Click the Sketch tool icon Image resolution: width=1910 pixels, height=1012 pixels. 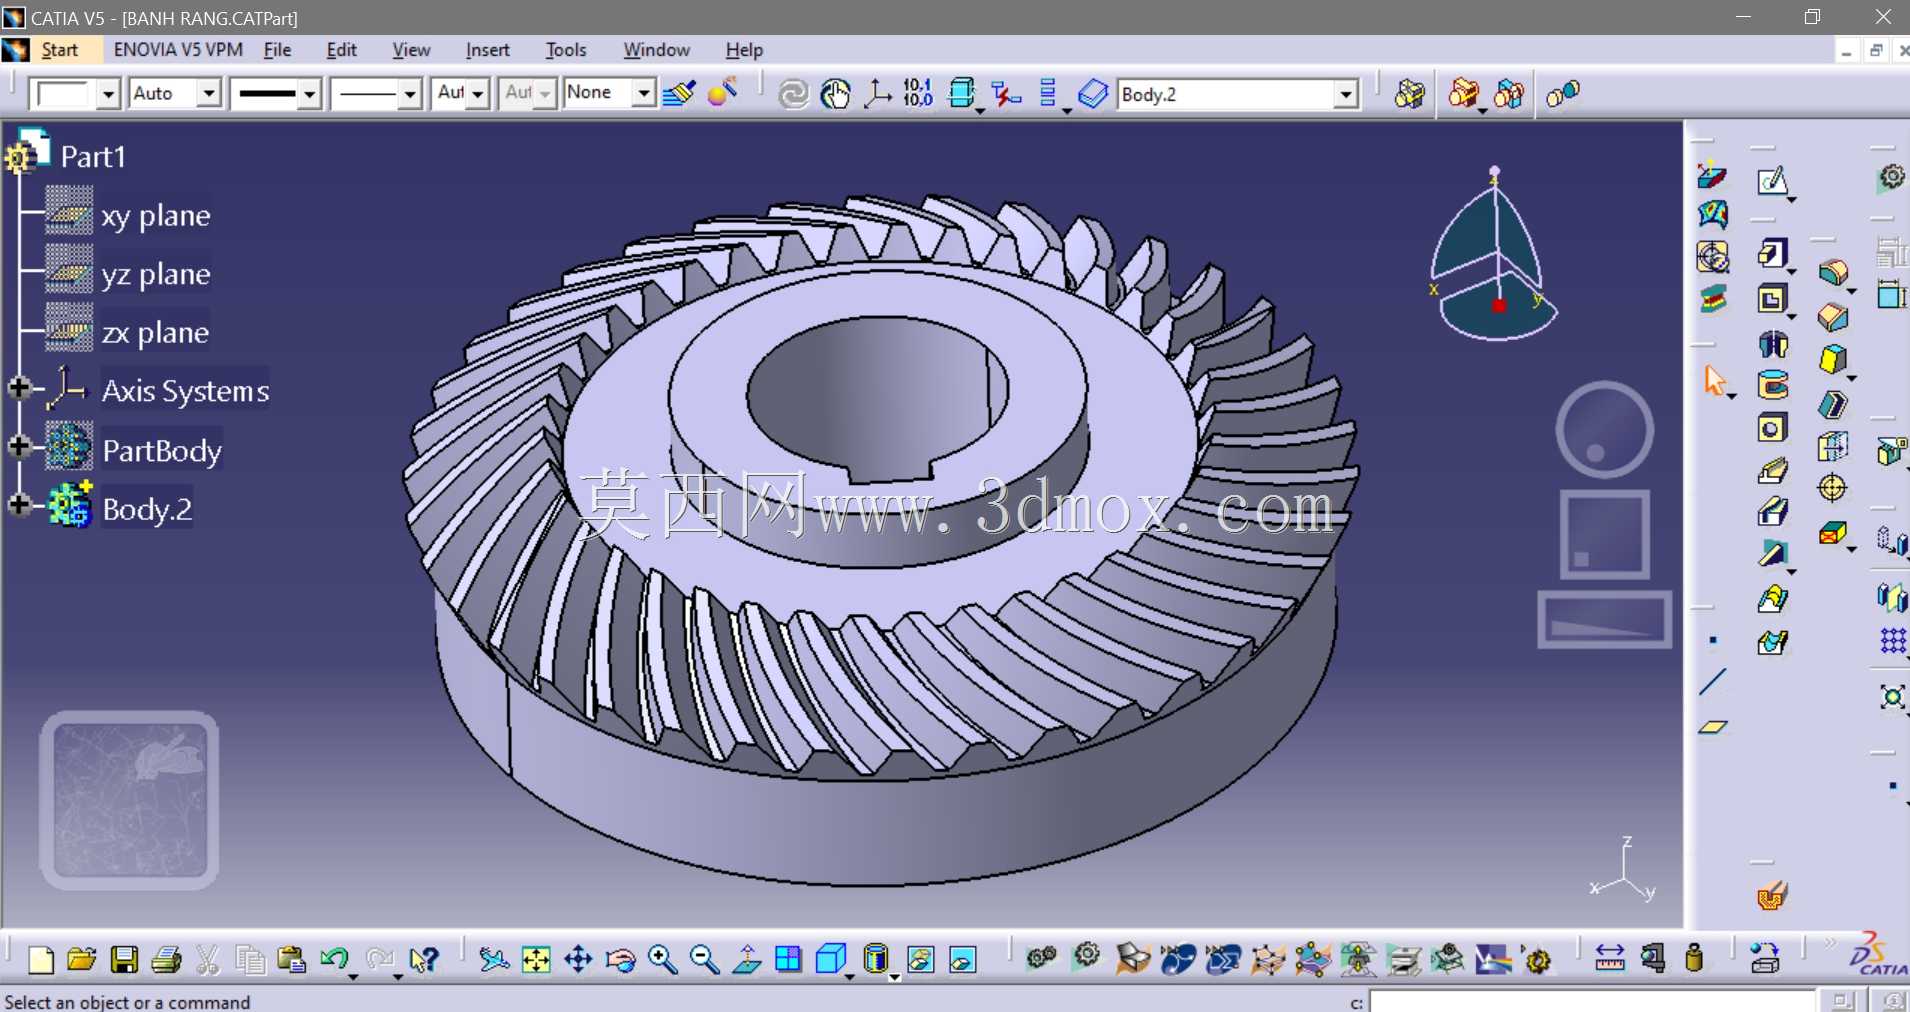pyautogui.click(x=1772, y=181)
